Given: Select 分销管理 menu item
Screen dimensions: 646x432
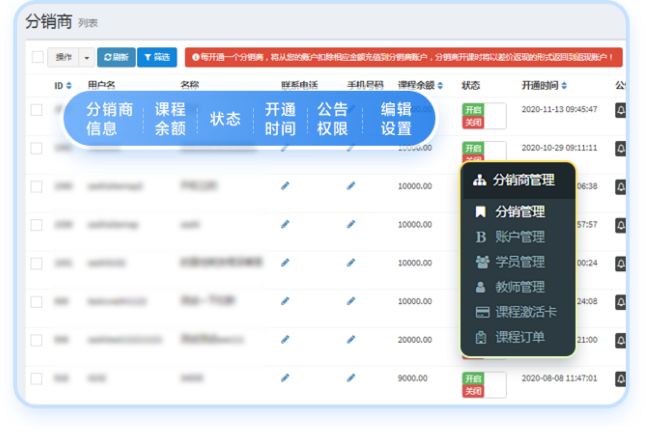Looking at the screenshot, I should pos(518,212).
